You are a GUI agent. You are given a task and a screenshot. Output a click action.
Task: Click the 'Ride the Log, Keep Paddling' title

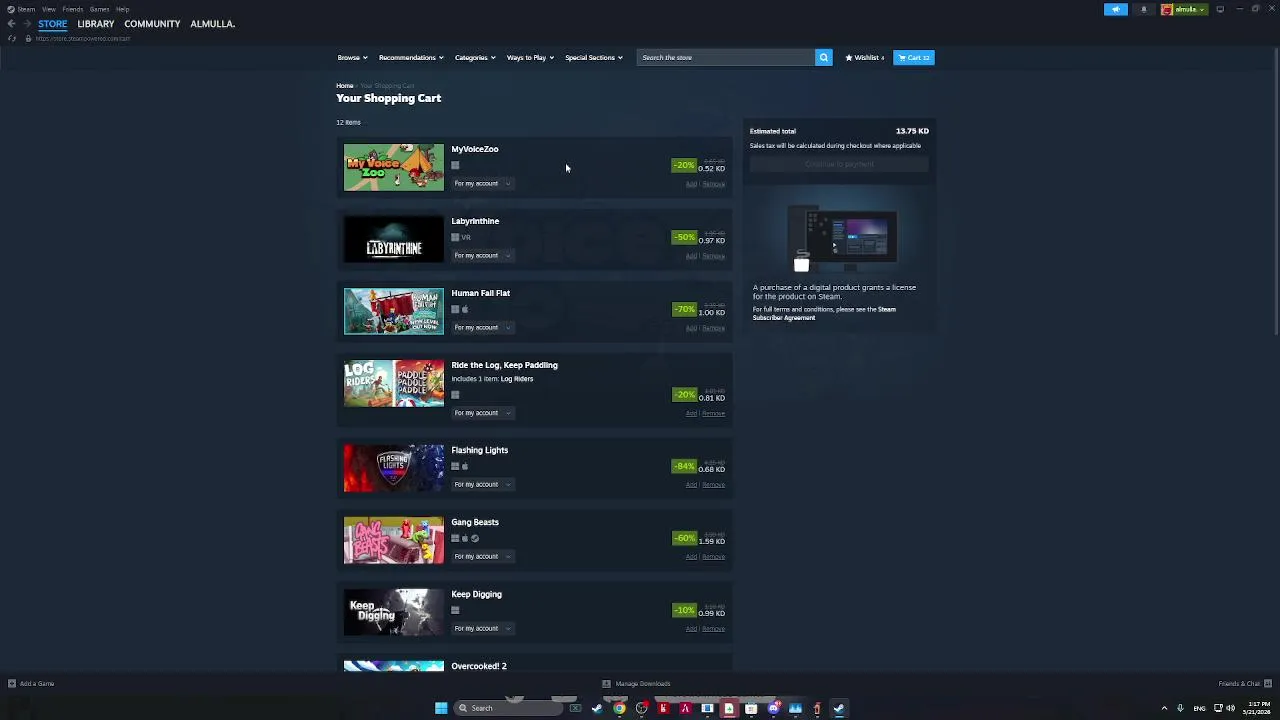[x=504, y=365]
